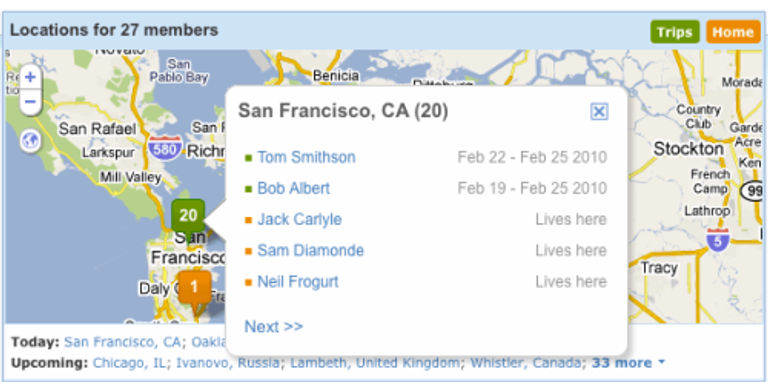Click the Interstate 580 shield on map
This screenshot has width=768, height=382.
[x=165, y=149]
